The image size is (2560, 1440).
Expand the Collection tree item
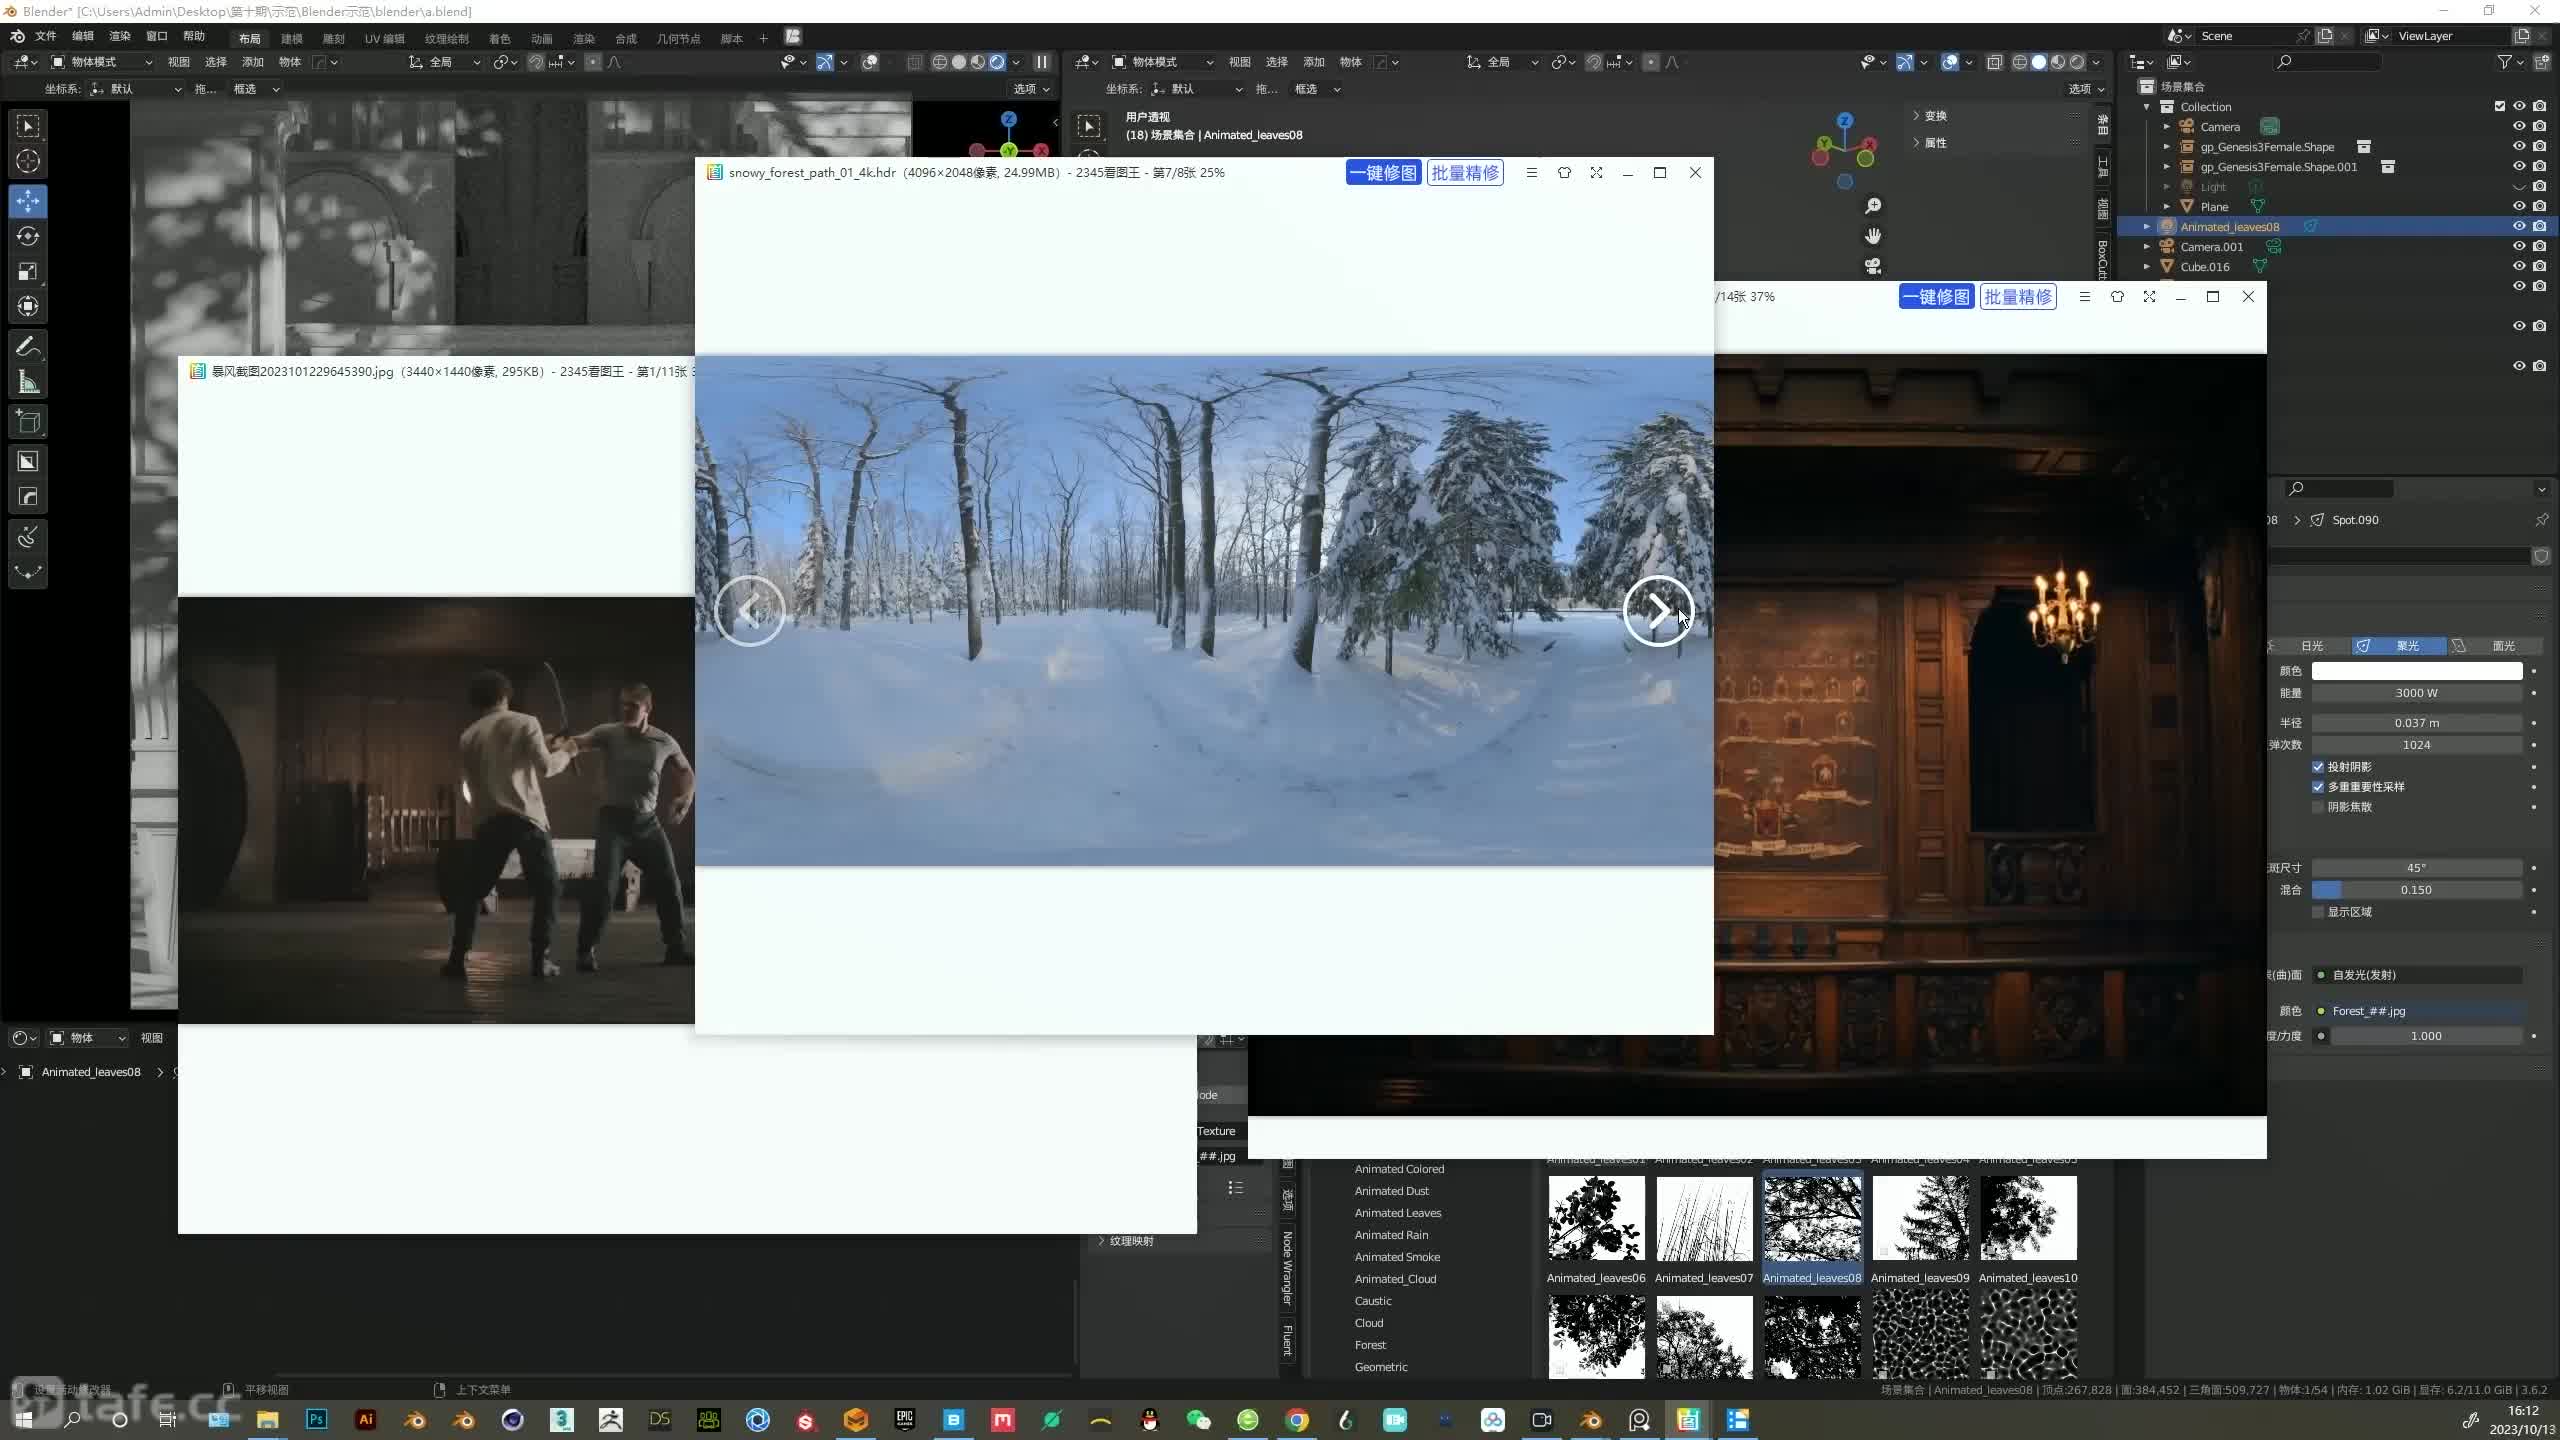(x=2146, y=107)
